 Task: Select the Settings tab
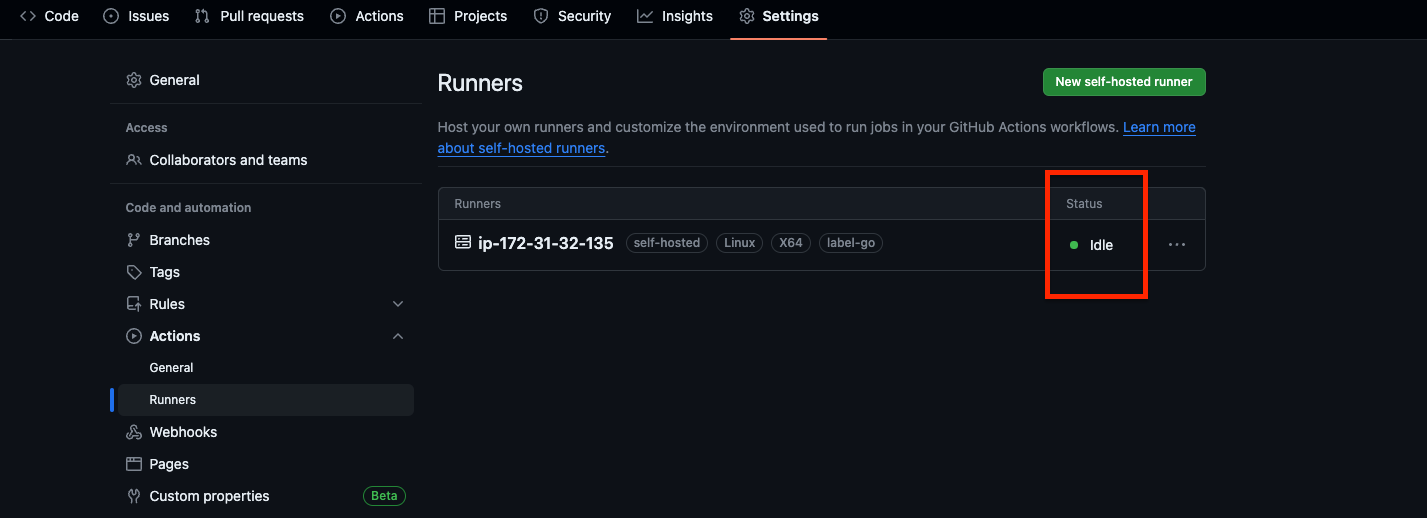(x=779, y=16)
